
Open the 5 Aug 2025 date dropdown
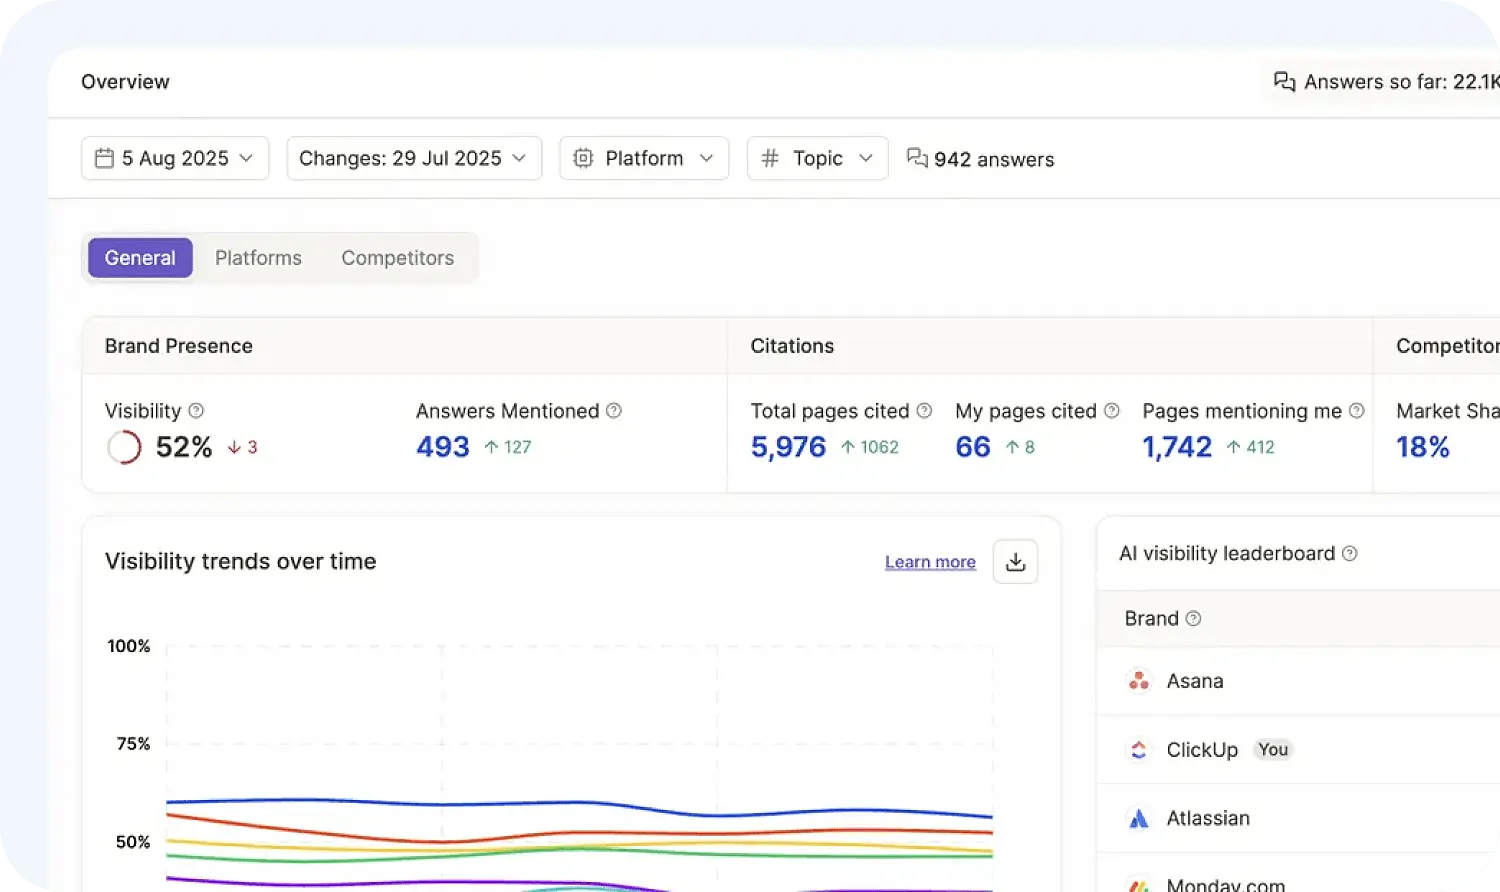175,158
